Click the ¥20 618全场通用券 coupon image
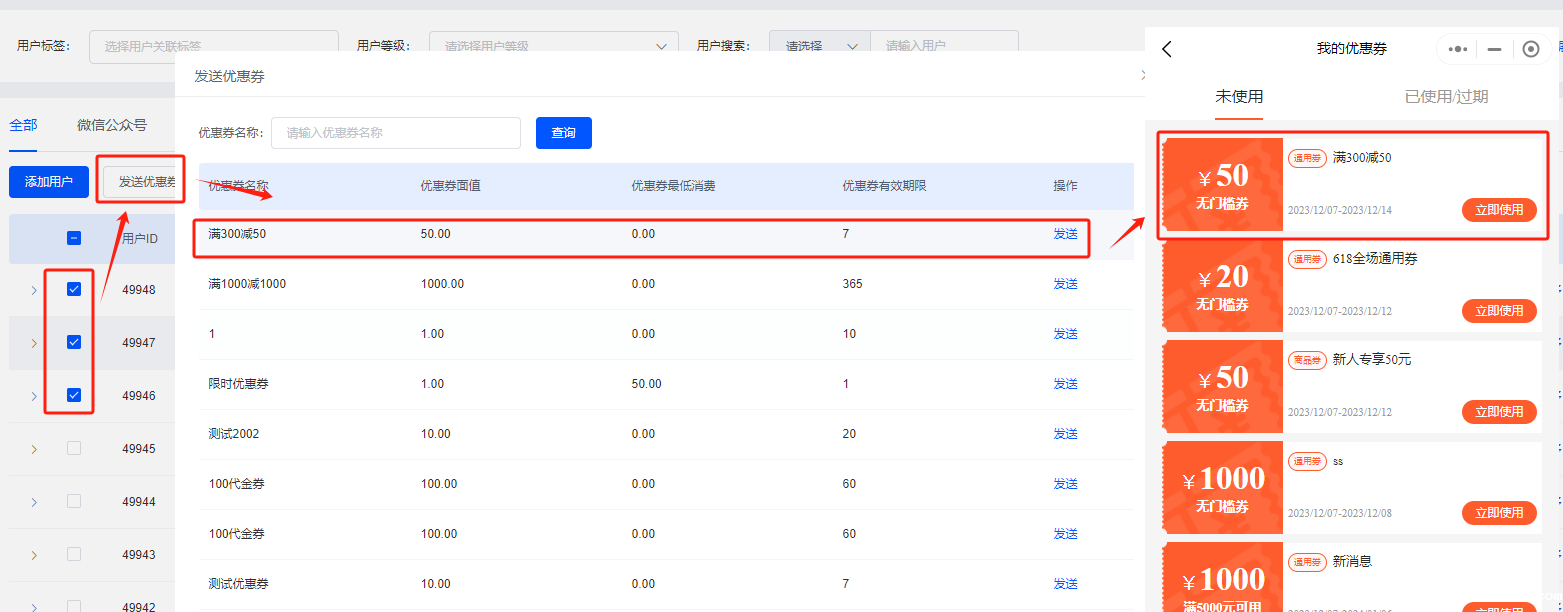The height and width of the screenshot is (612, 1563). 1223,286
